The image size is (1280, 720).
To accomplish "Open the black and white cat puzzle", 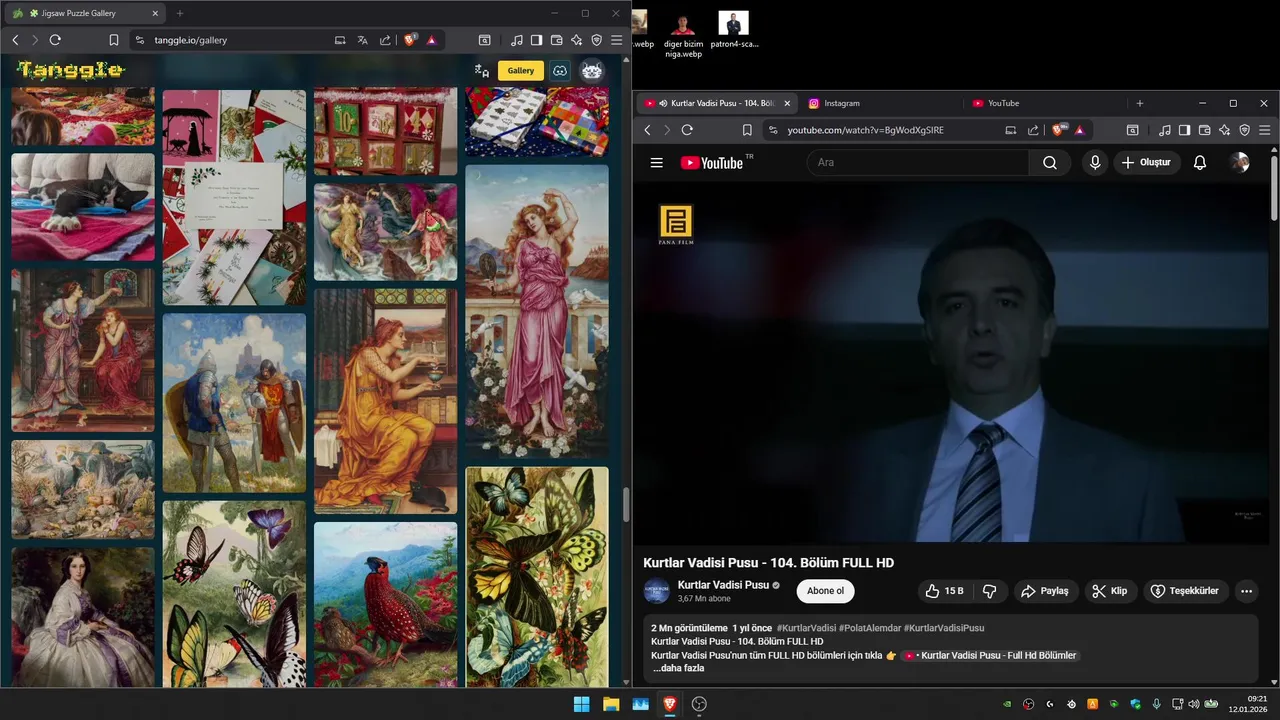I will click(83, 206).
